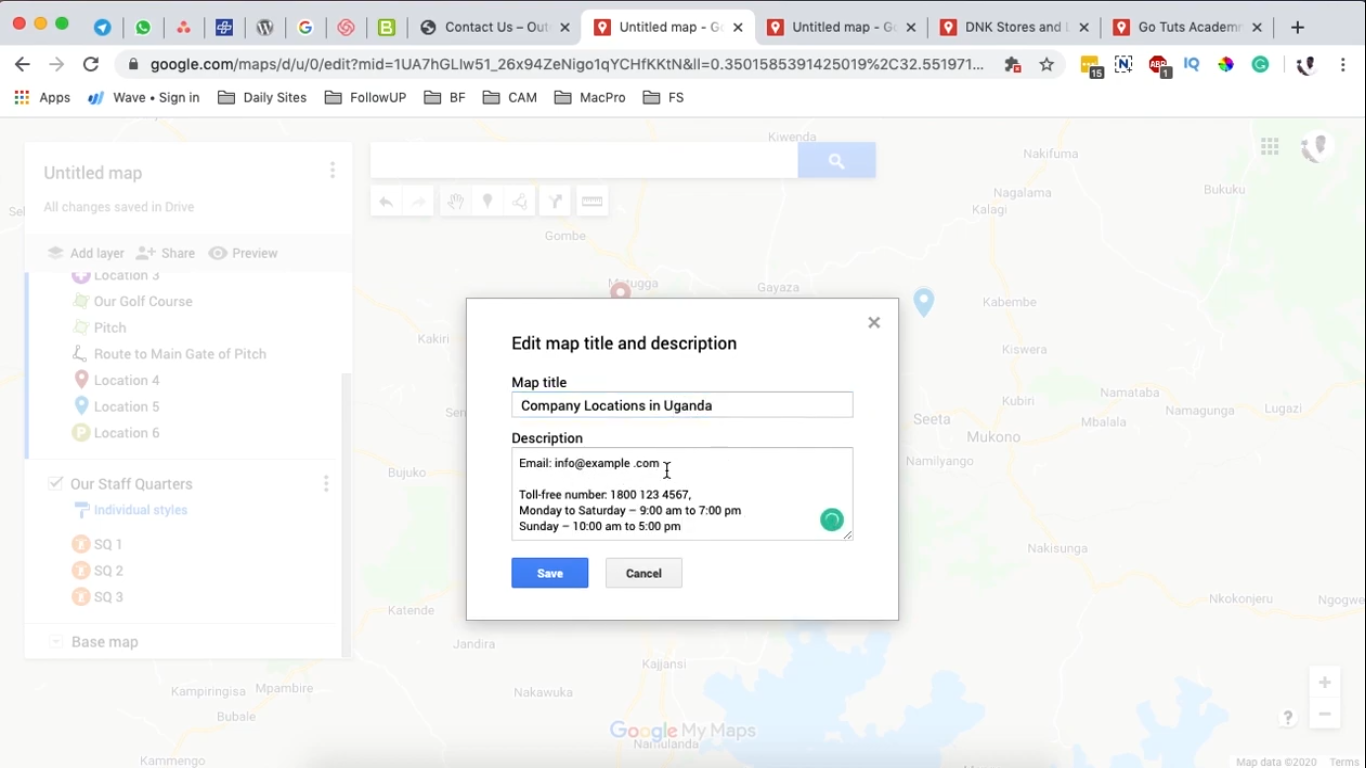Click the Map title input field
The width and height of the screenshot is (1366, 768).
[682, 405]
